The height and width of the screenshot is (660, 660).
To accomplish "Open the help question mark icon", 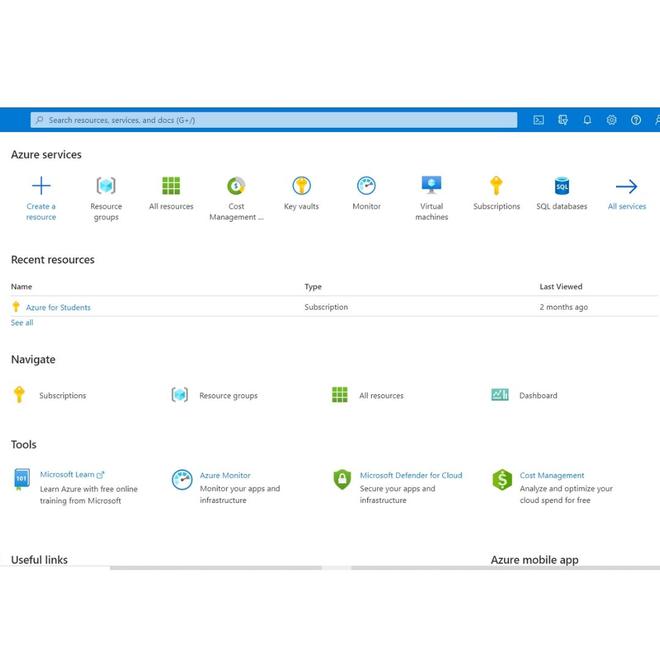I will coord(636,120).
